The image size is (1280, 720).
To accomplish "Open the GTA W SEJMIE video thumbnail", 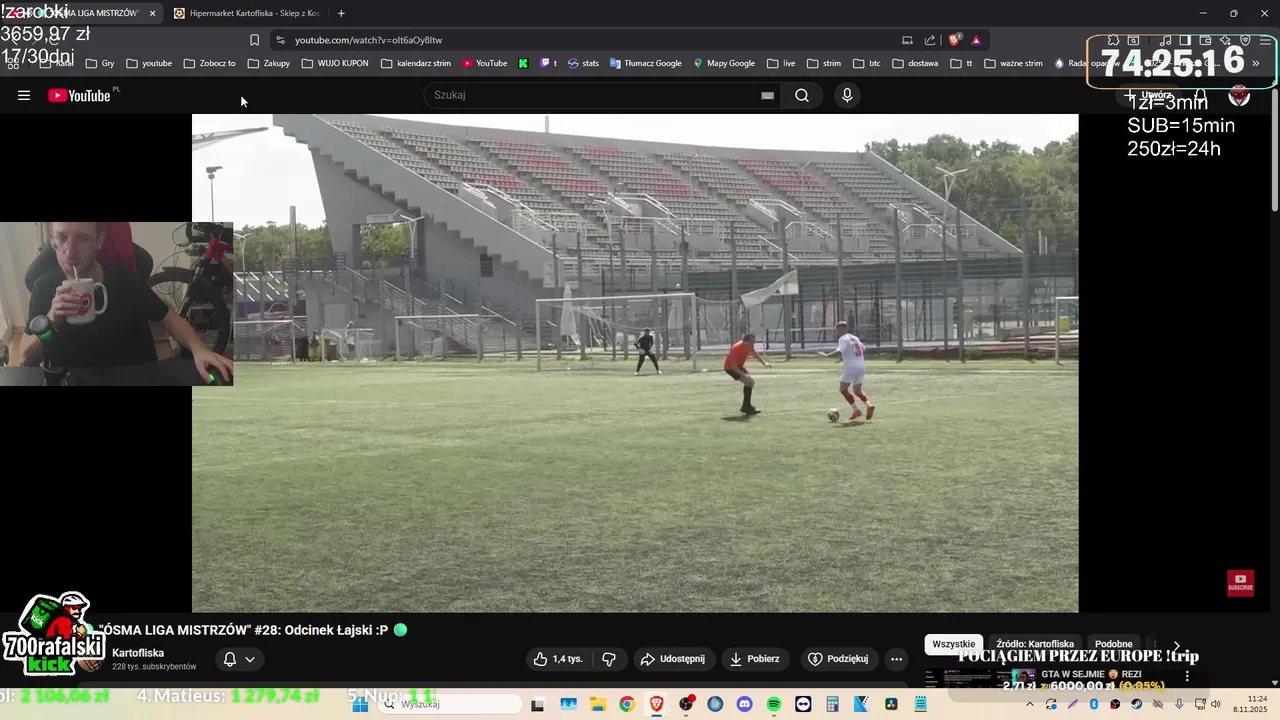I will click(980, 678).
